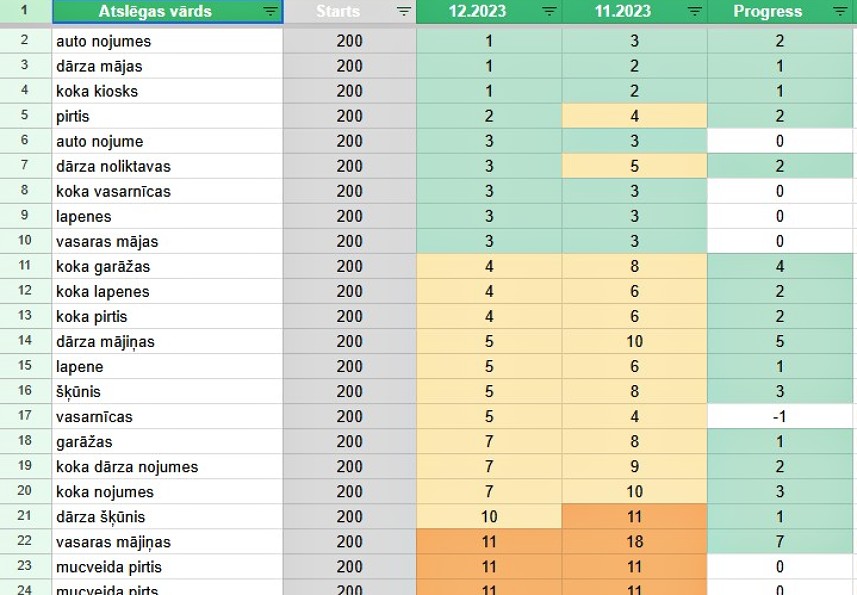Select the orange cell showing 18
The width and height of the screenshot is (857, 595).
[x=634, y=542]
